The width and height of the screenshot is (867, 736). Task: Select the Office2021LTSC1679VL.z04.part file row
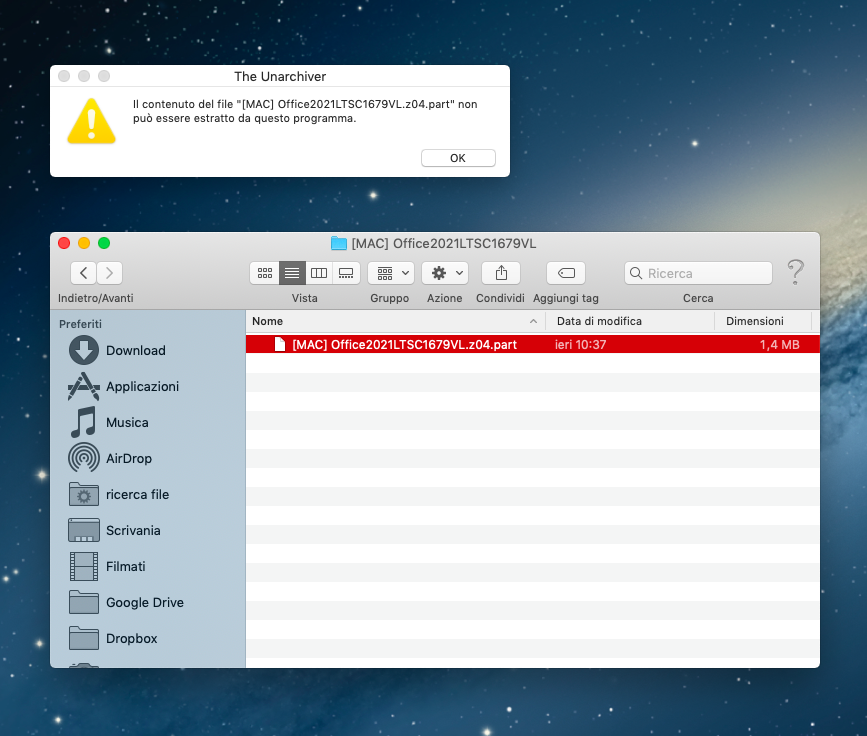532,344
